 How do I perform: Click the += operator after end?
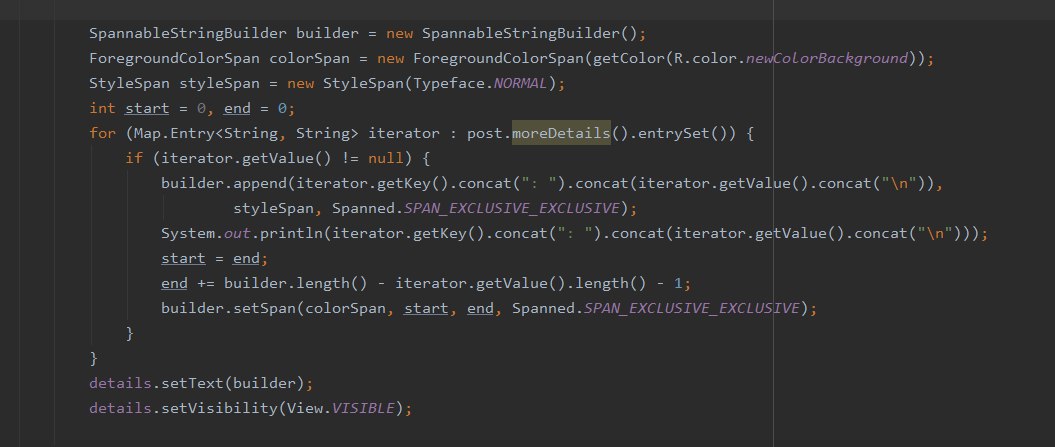coord(205,283)
